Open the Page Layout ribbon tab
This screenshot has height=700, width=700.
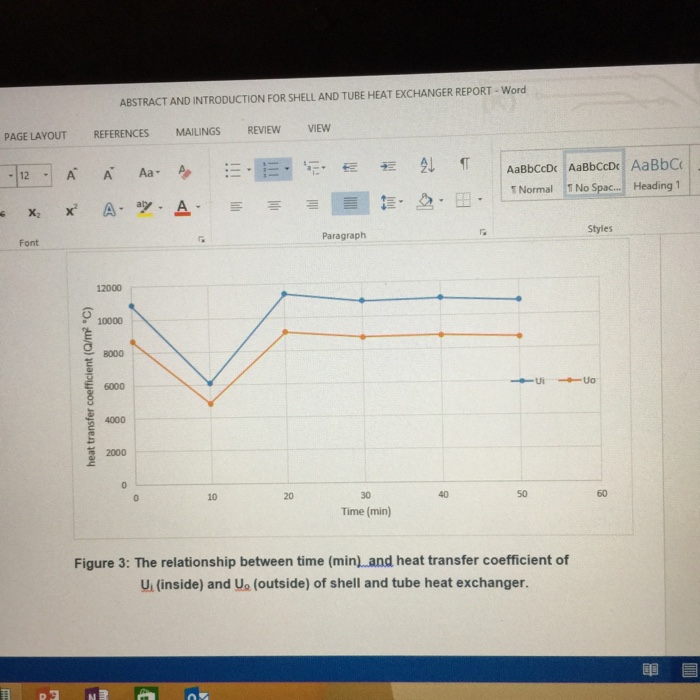pyautogui.click(x=35, y=136)
